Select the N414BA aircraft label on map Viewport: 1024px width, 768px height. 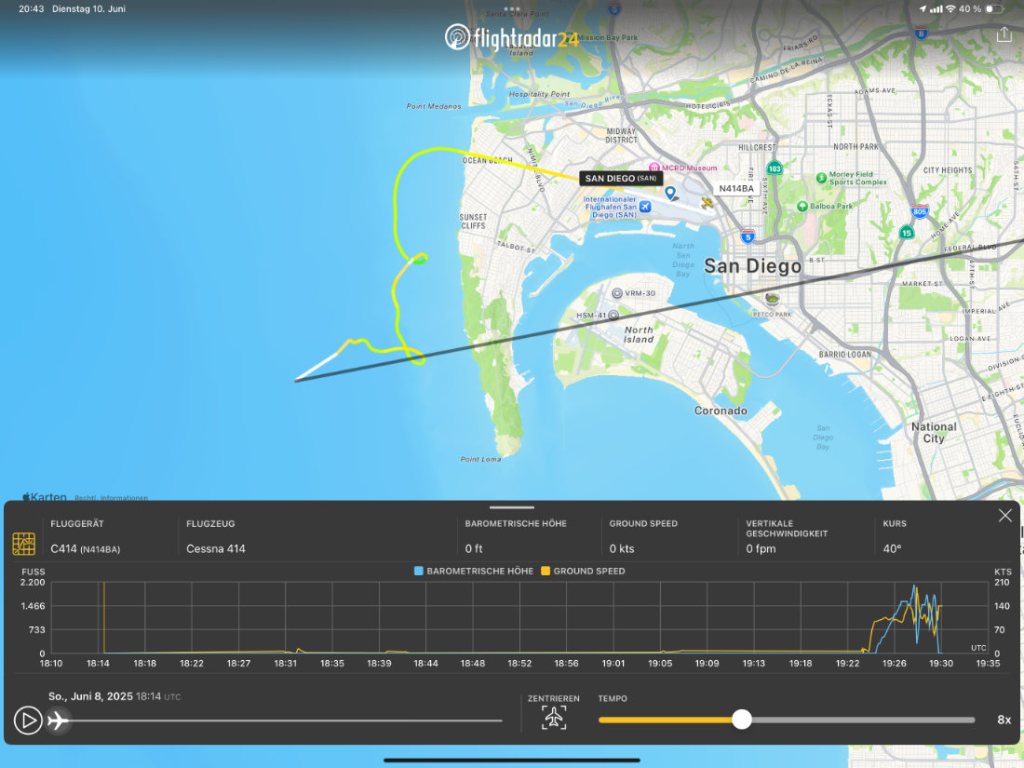(736, 189)
